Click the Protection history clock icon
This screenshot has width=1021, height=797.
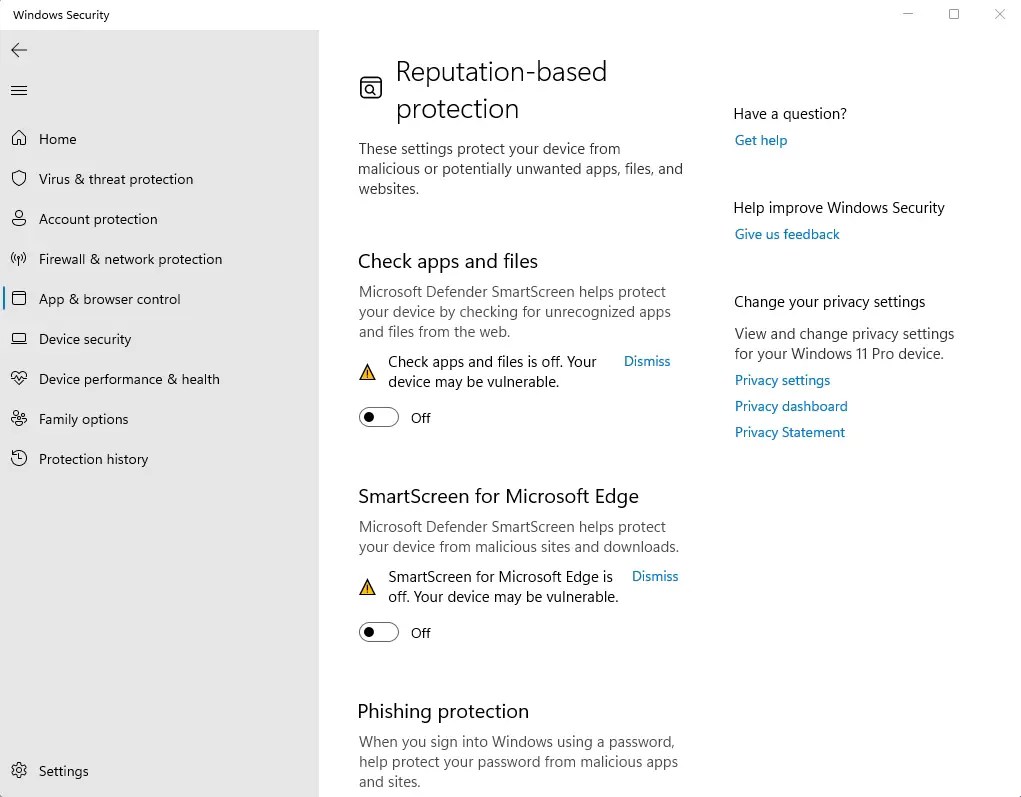(19, 459)
